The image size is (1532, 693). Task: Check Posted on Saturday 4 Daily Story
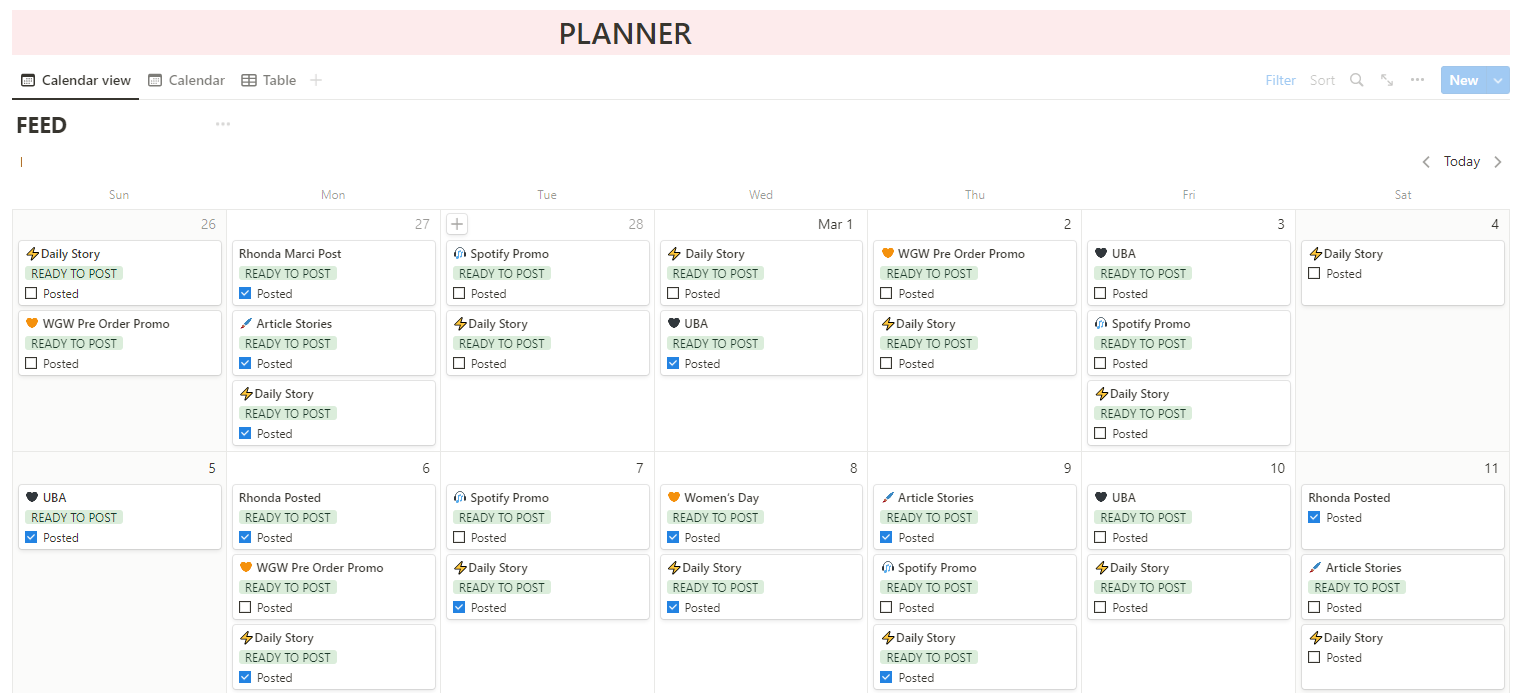pyautogui.click(x=1315, y=274)
